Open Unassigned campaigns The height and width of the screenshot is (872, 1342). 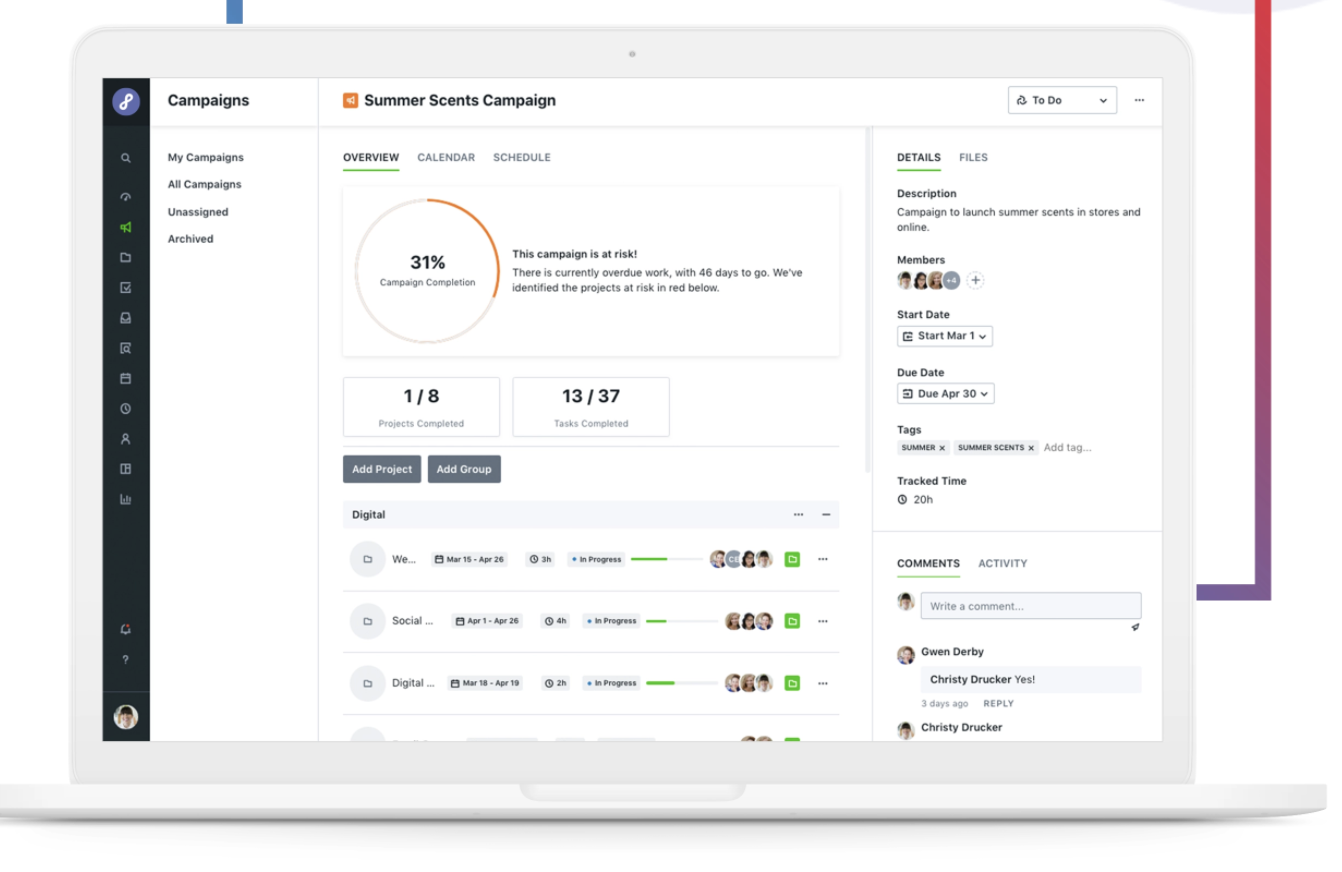pos(198,212)
